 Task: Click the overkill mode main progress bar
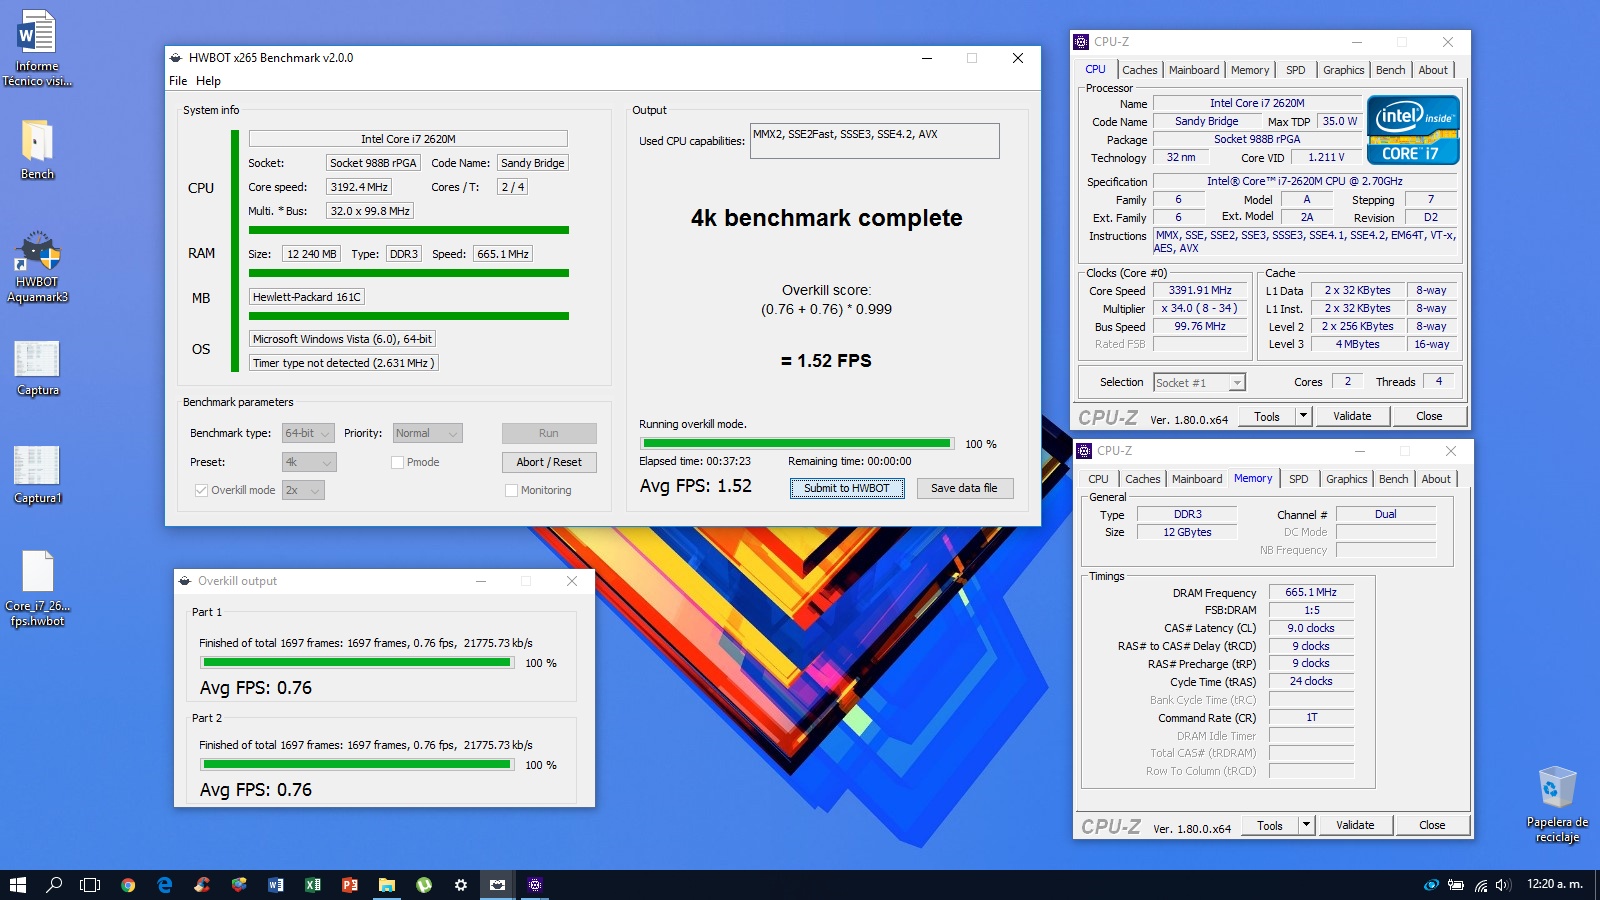[797, 443]
